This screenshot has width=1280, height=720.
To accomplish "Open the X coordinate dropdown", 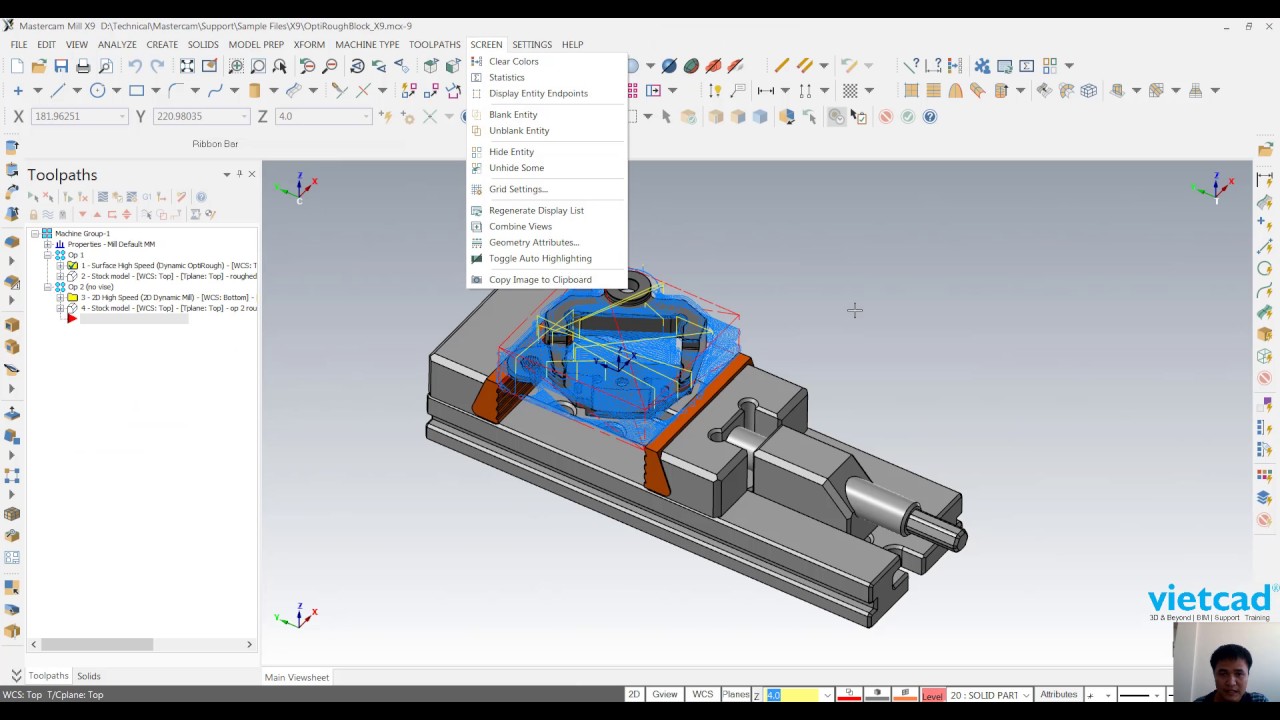I will click(x=122, y=116).
